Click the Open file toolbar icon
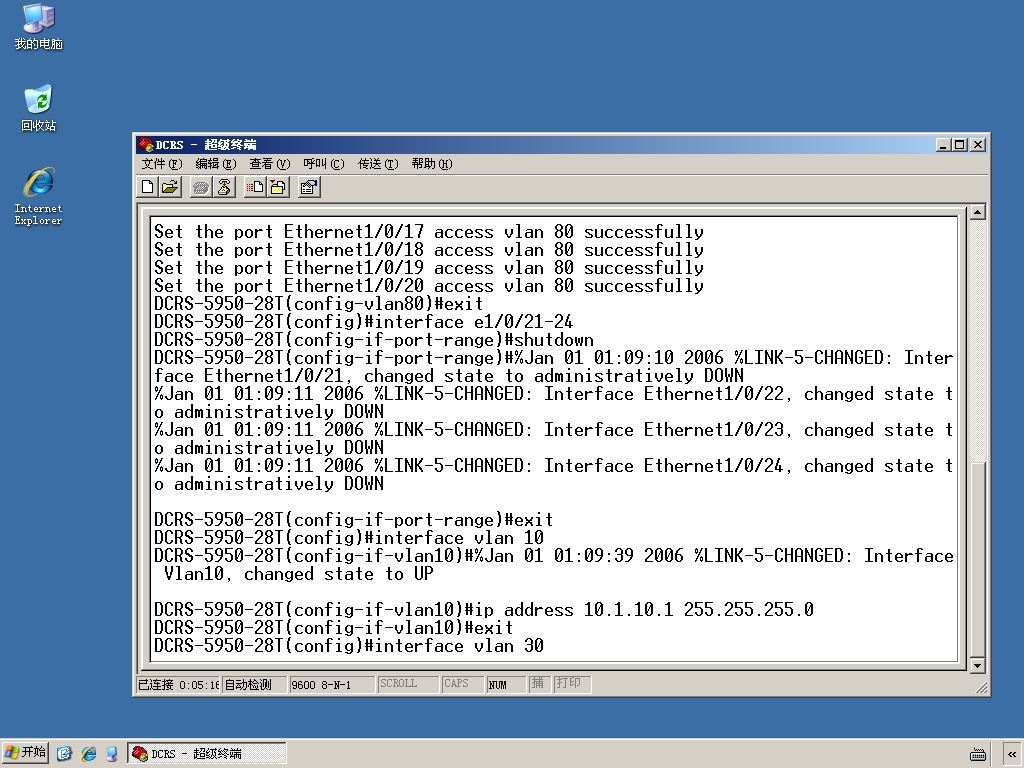The width and height of the screenshot is (1024, 768). point(170,188)
